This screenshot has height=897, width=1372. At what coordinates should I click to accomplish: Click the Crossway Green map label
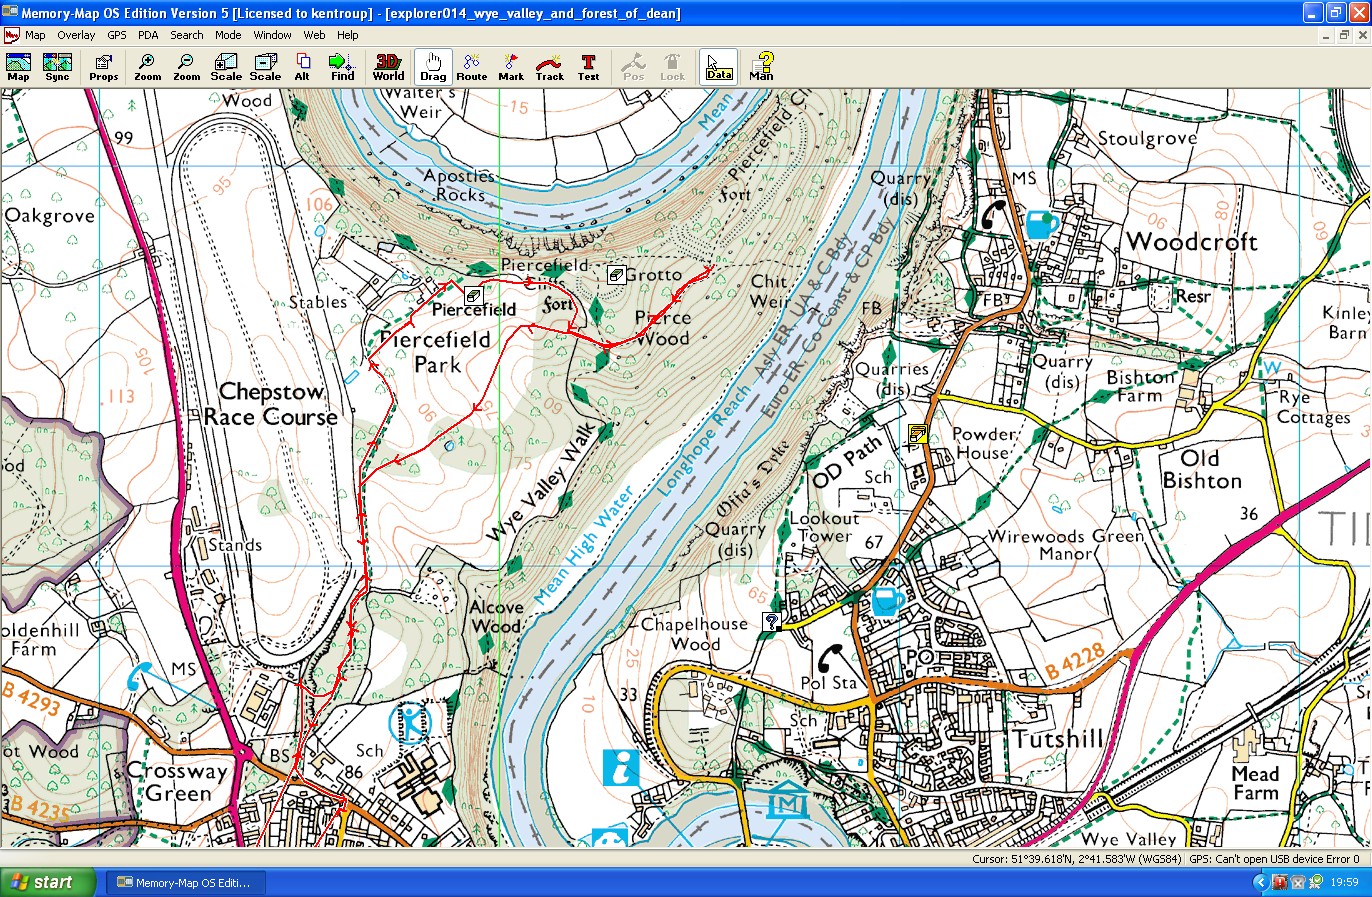[x=177, y=782]
